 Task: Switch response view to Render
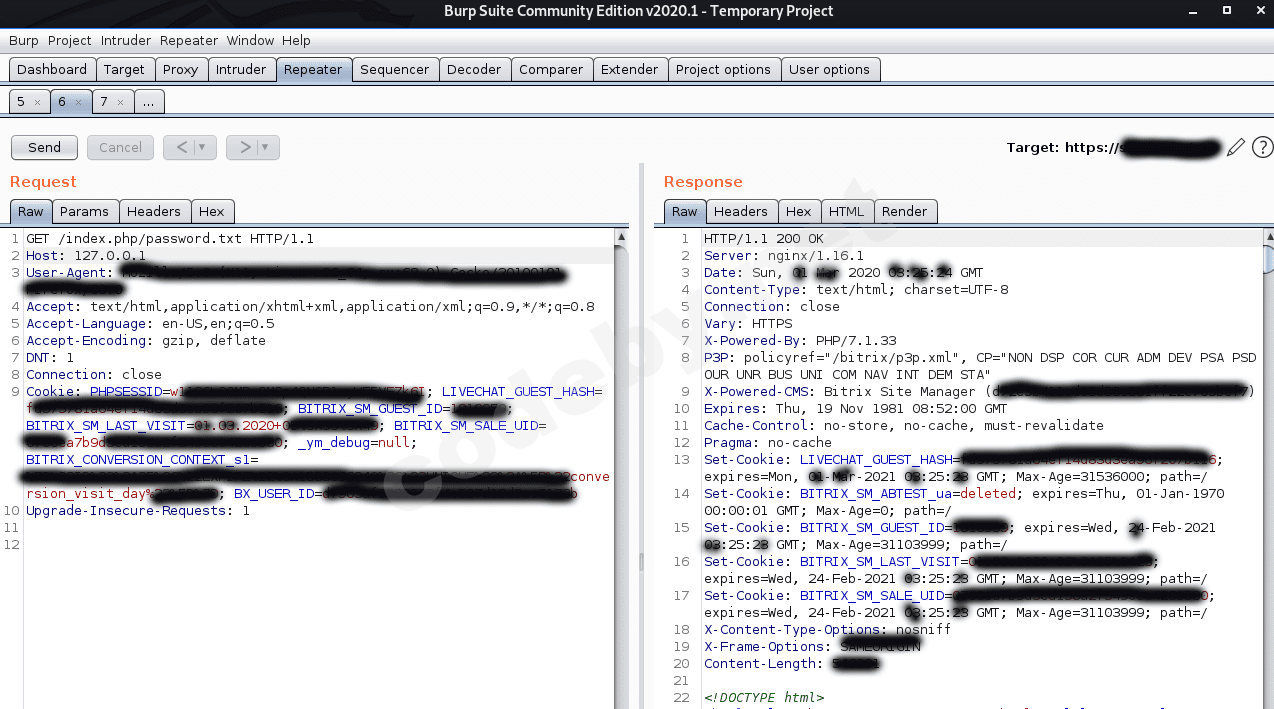click(x=904, y=211)
